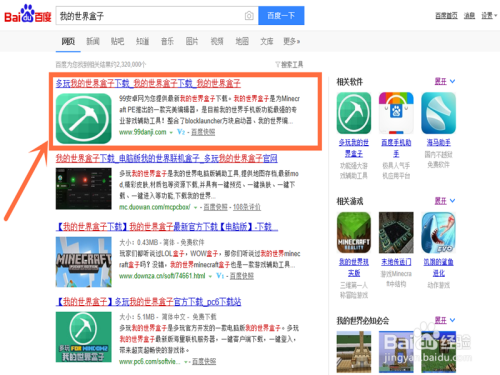Open the 海马助手 link under 相关软件

click(439, 143)
